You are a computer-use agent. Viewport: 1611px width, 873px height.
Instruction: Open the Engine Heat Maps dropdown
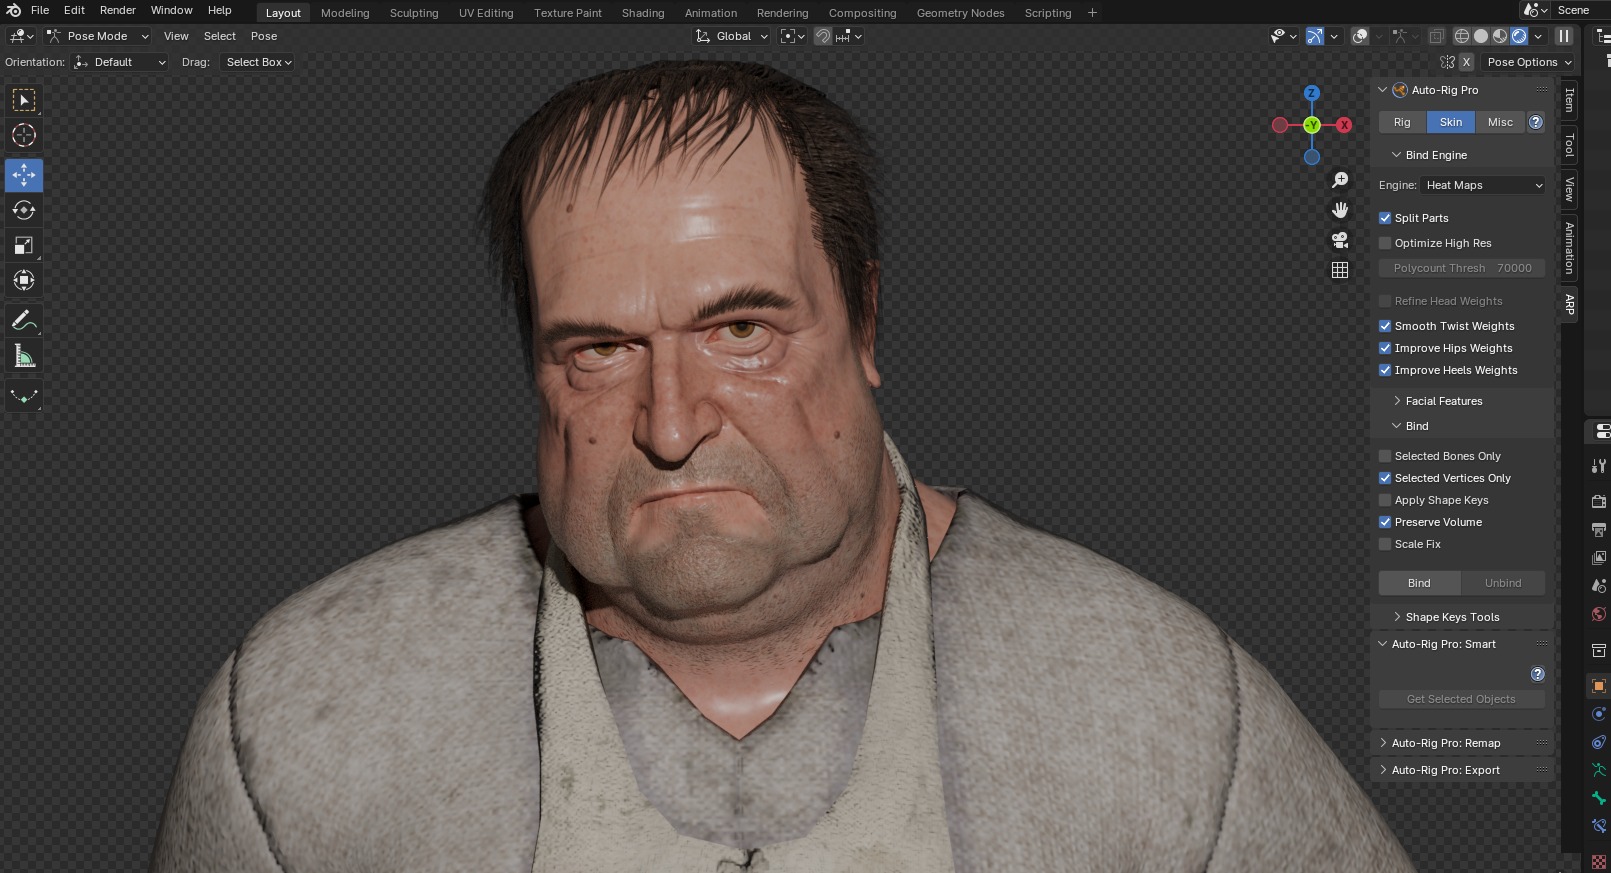click(x=1483, y=185)
